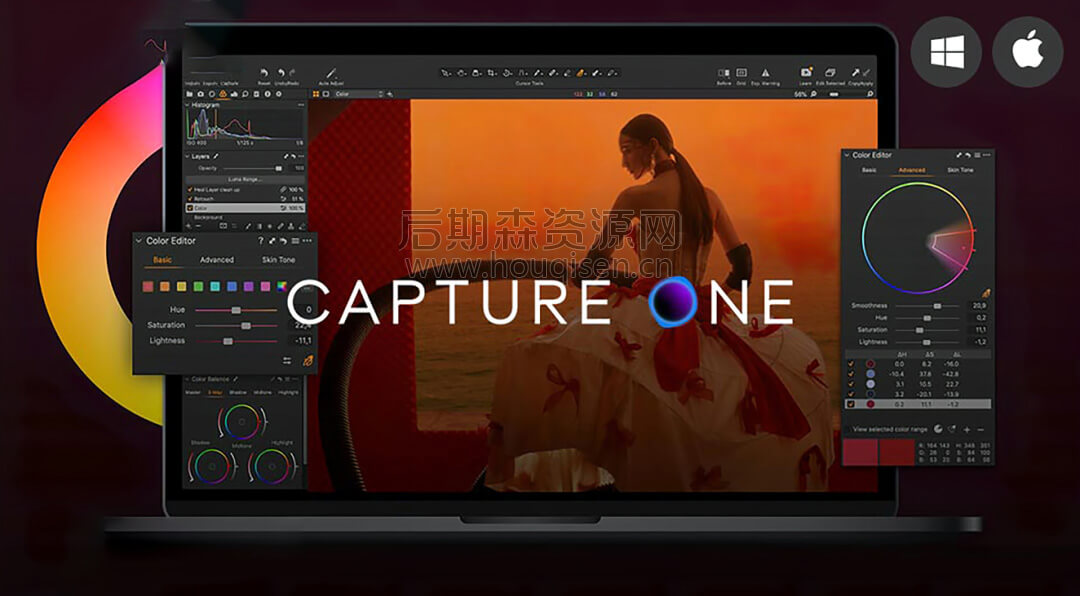Toggle the color row with 3.1, 10.5, 22.7
The height and width of the screenshot is (596, 1080).
[x=851, y=384]
